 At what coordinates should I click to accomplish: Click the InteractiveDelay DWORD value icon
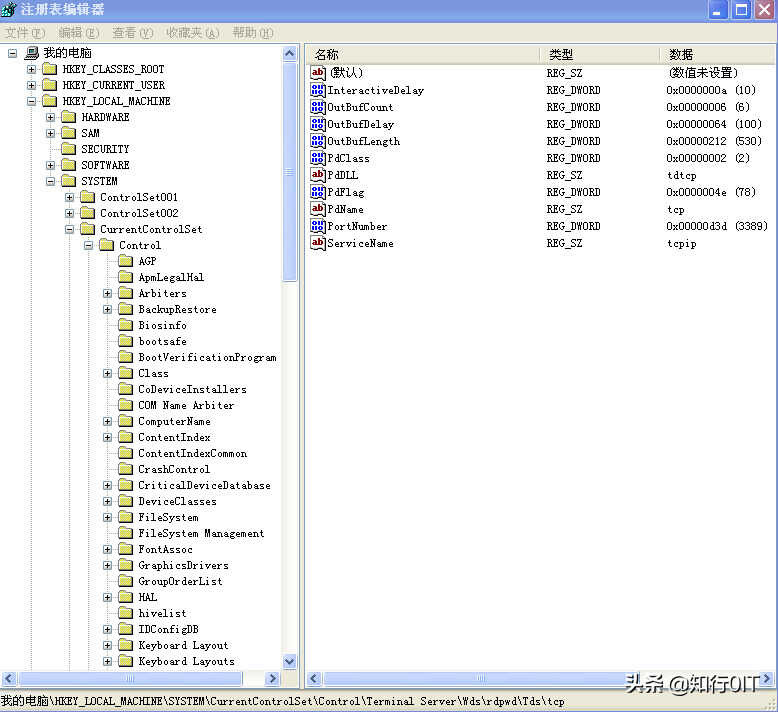click(318, 90)
